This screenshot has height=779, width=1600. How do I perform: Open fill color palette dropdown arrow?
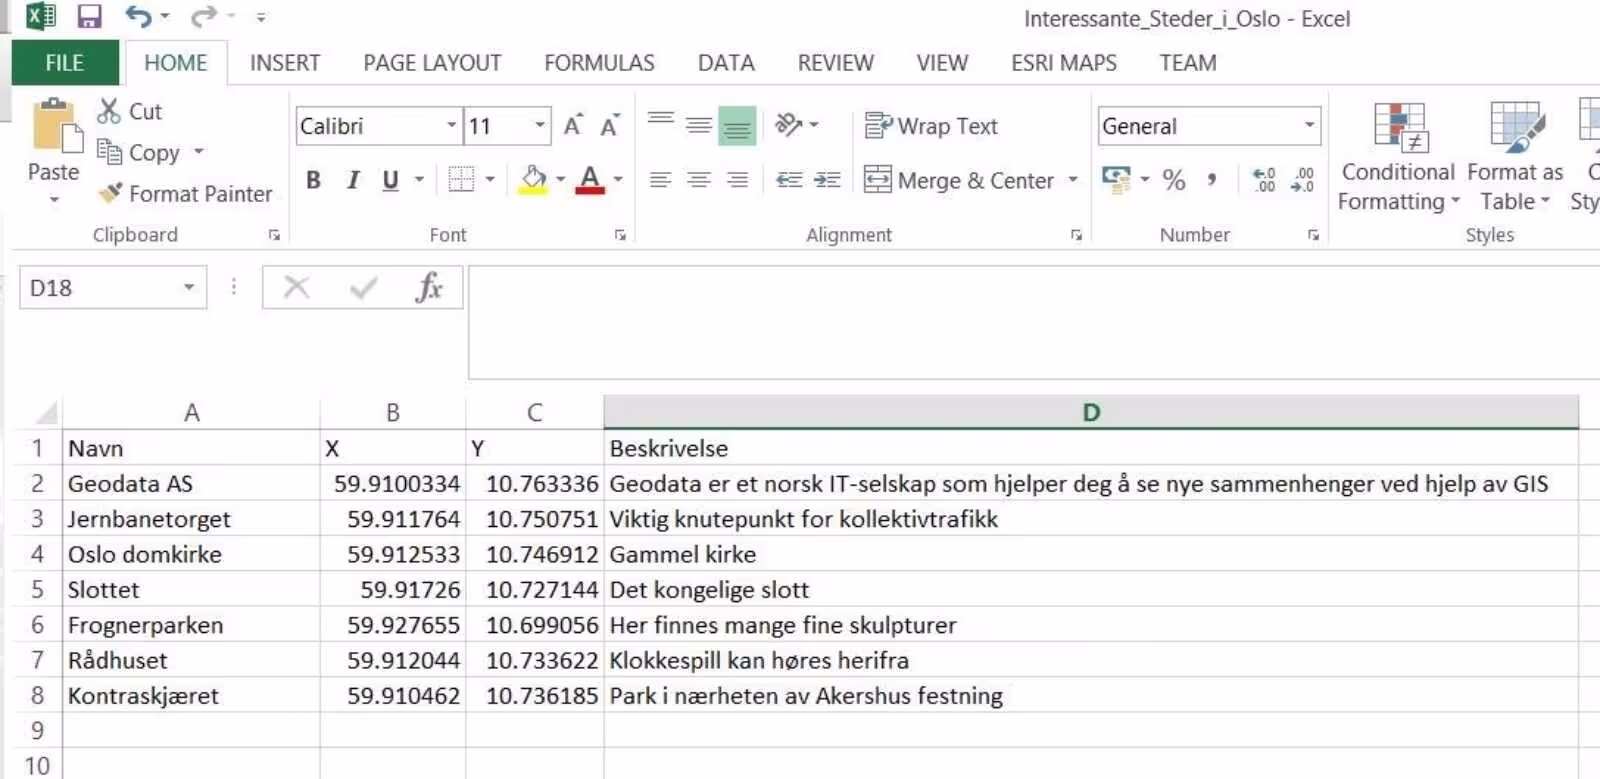coord(560,180)
